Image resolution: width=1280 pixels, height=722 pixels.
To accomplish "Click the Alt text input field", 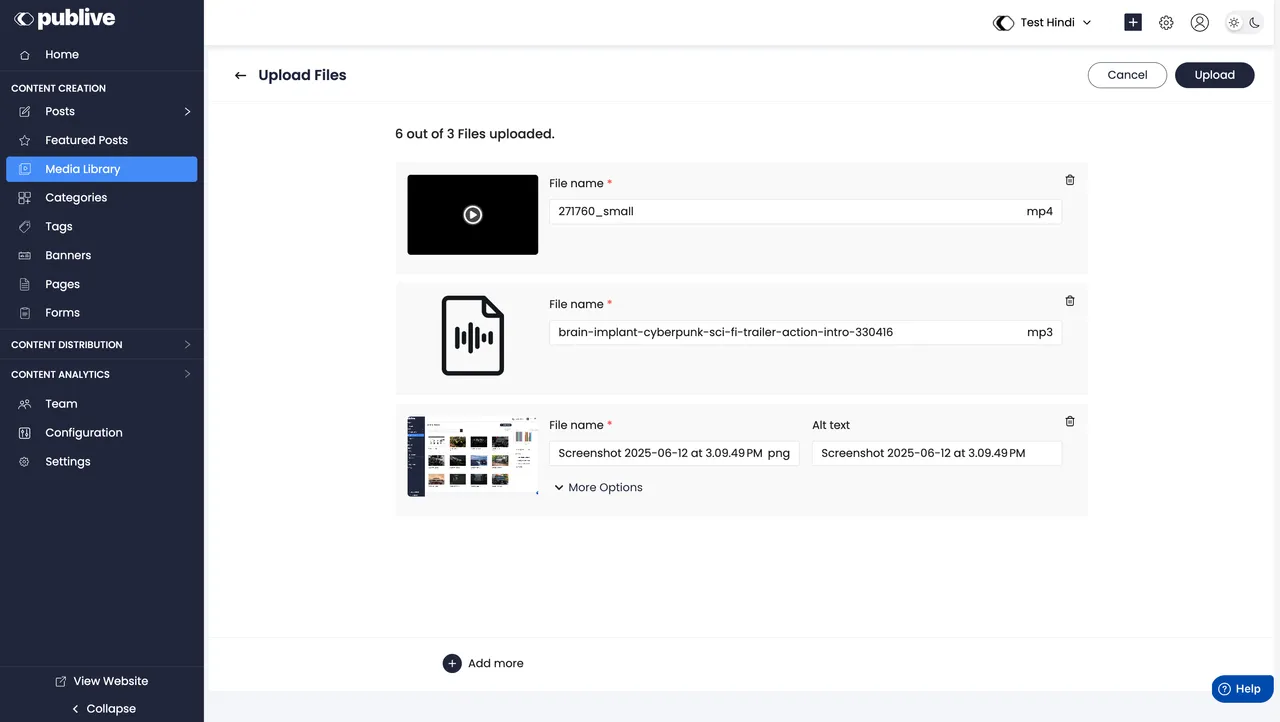I will 936,453.
